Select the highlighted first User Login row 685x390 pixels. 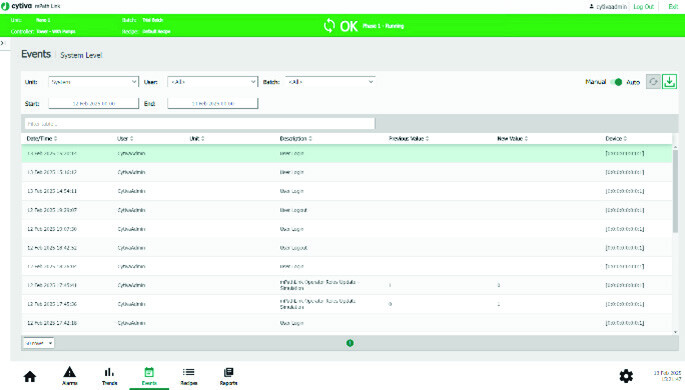coord(347,153)
